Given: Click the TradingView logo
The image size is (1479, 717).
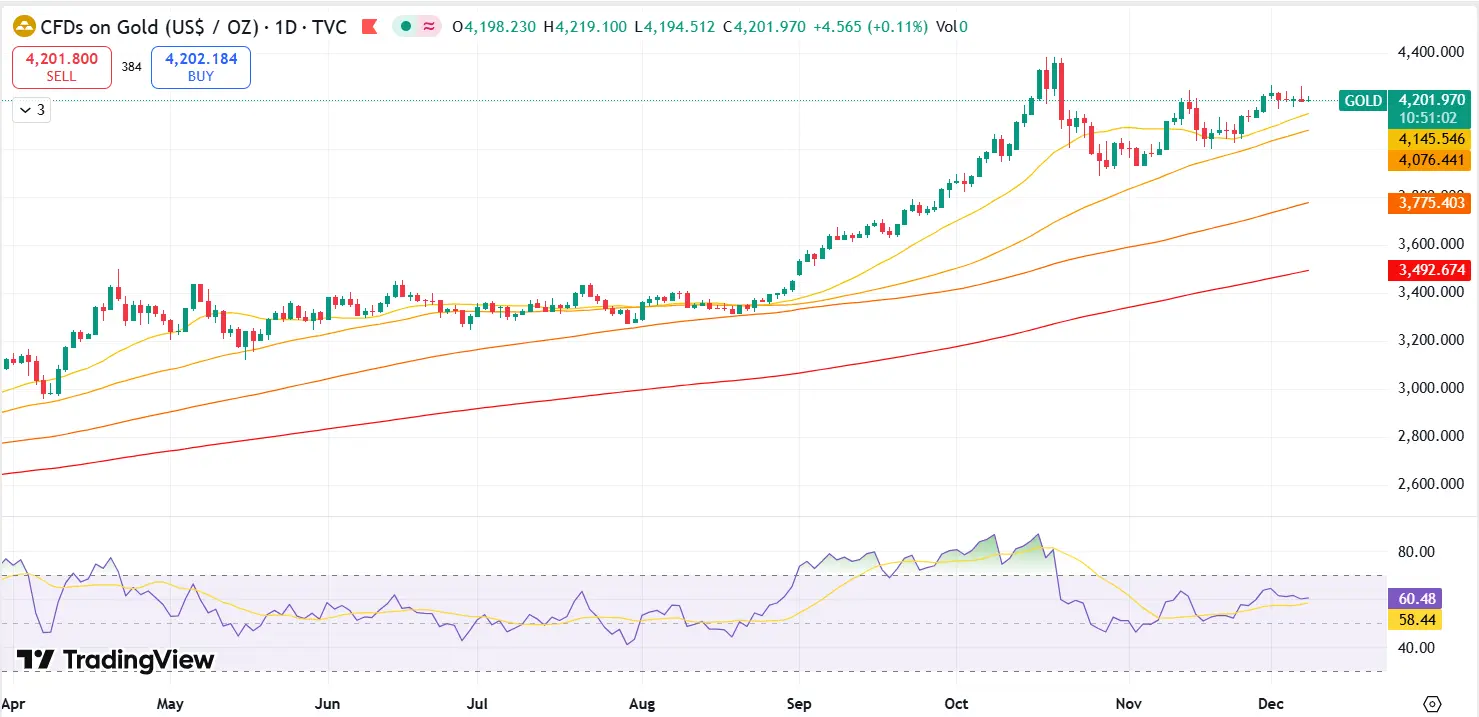Looking at the screenshot, I should coord(113,660).
